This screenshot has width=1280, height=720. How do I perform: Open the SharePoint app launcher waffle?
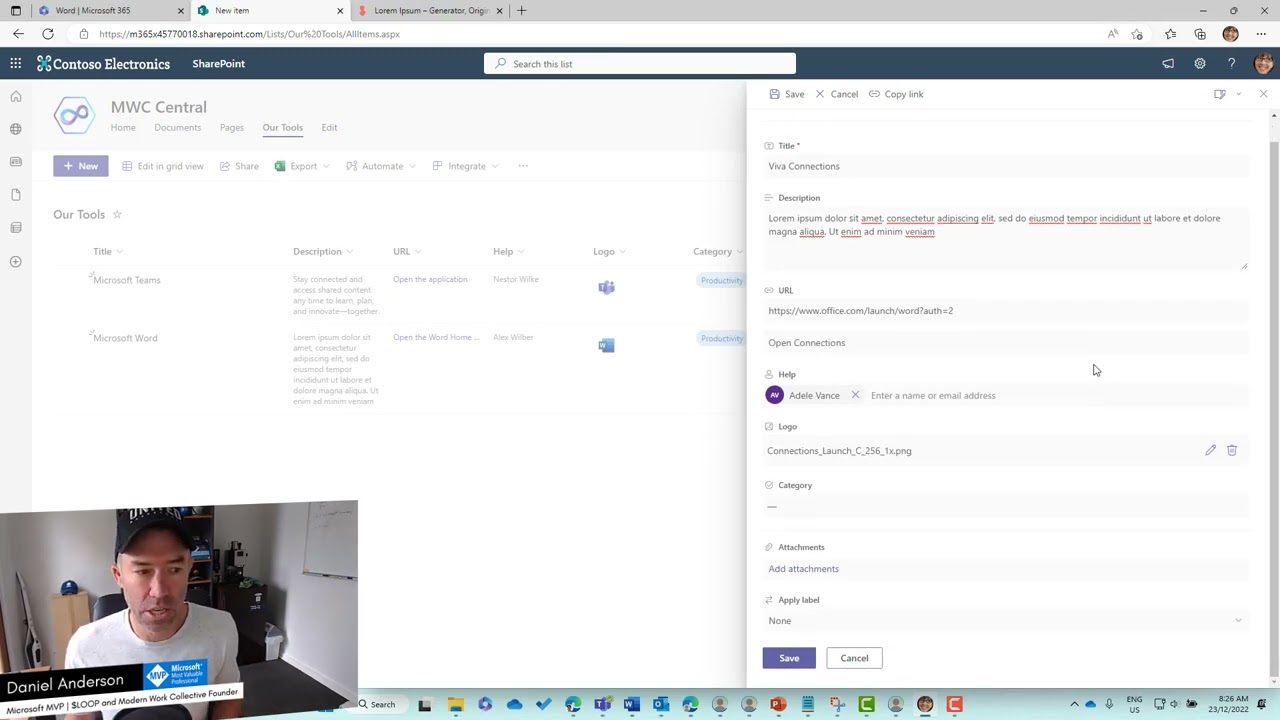pyautogui.click(x=16, y=63)
